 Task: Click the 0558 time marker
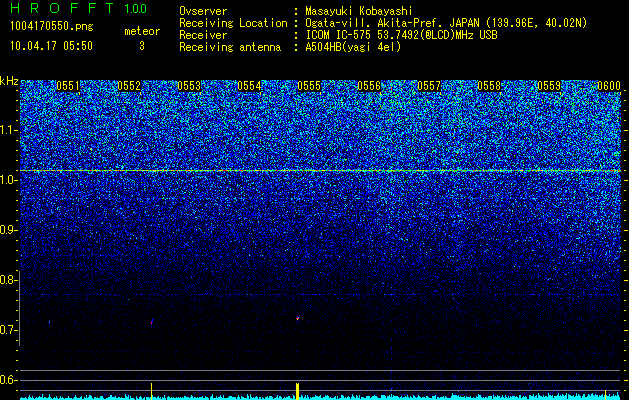tap(489, 86)
